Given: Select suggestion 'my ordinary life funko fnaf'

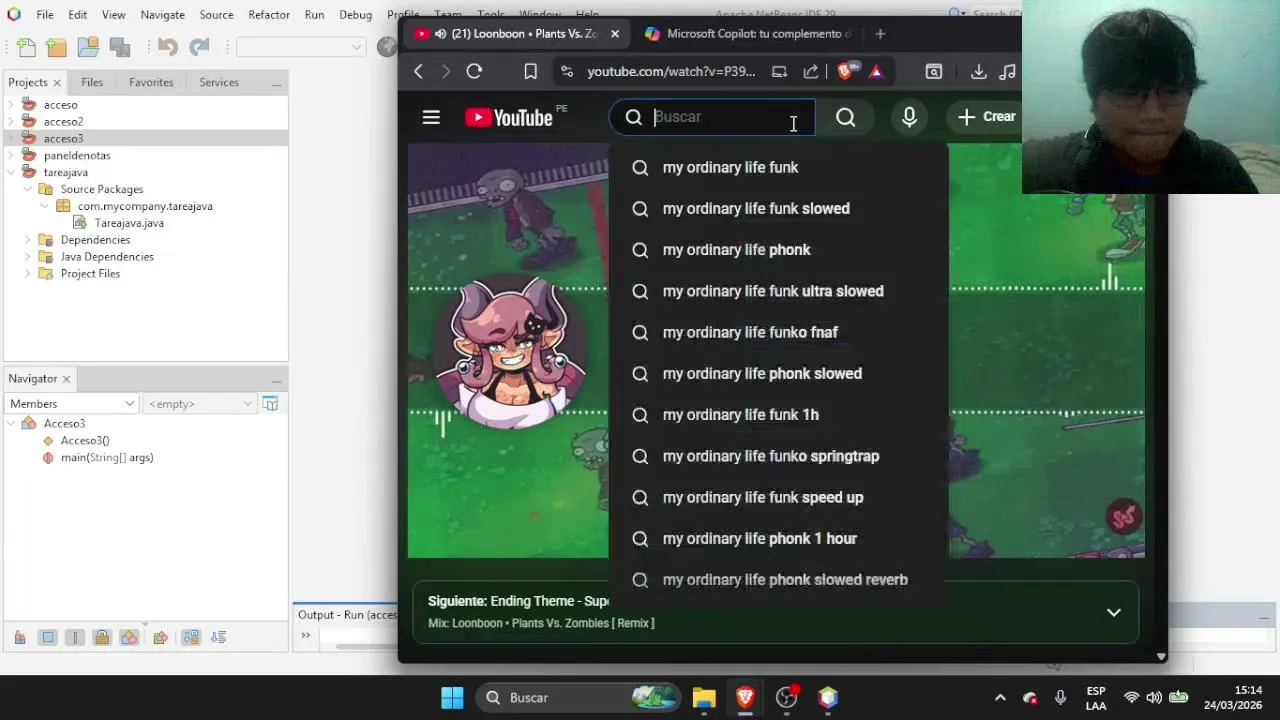Looking at the screenshot, I should [778, 332].
